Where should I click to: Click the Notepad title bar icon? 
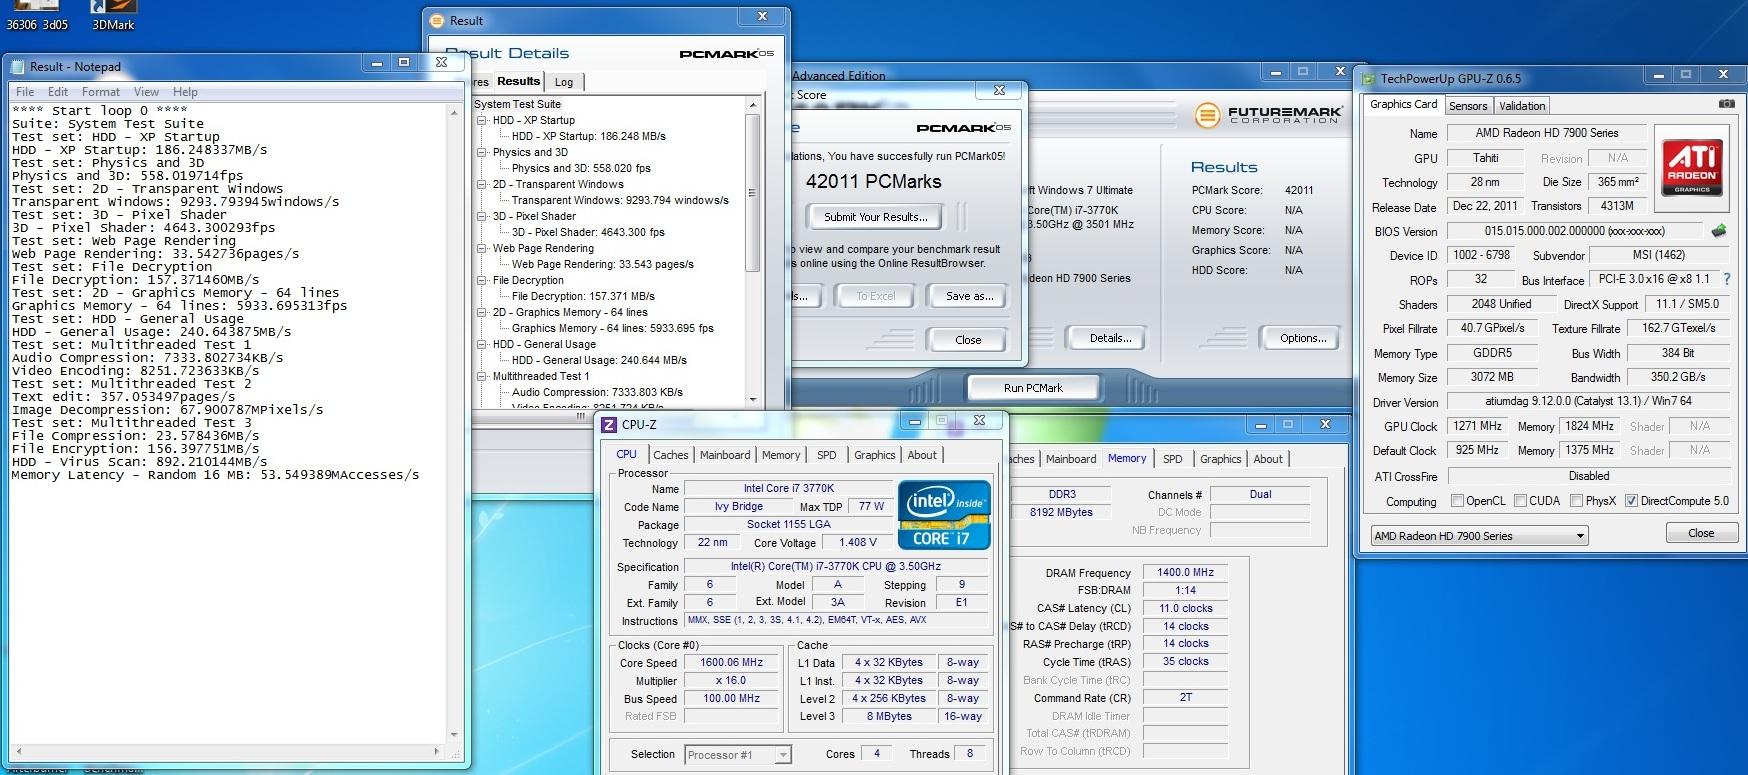coord(17,67)
